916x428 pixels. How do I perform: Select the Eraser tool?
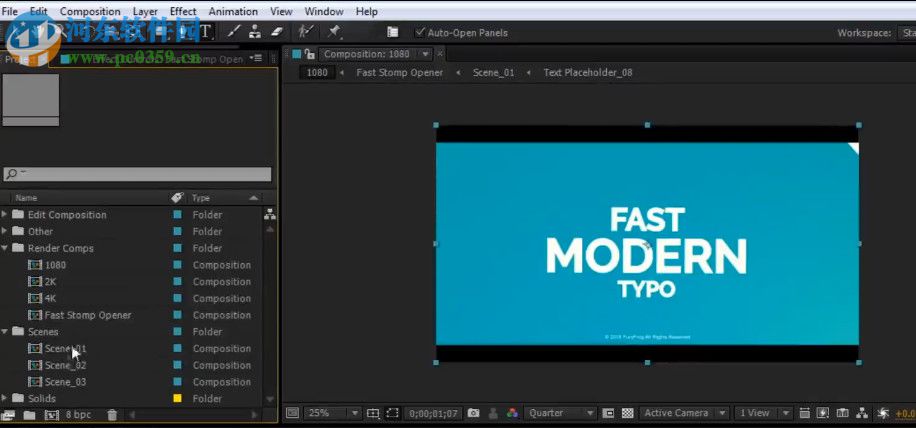[277, 32]
